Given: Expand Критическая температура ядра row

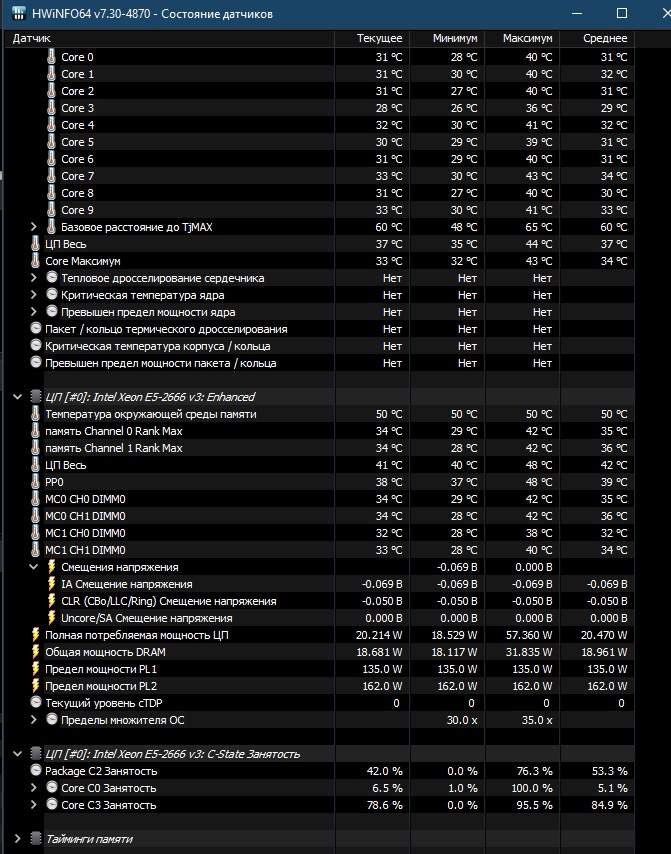Looking at the screenshot, I should click(34, 295).
